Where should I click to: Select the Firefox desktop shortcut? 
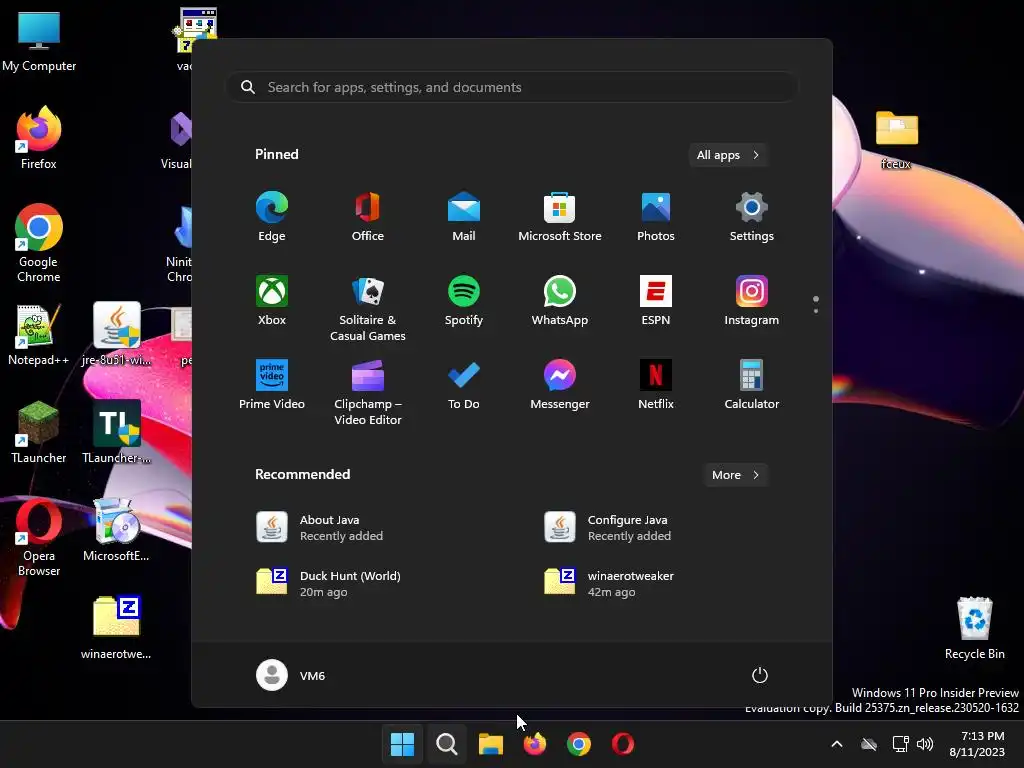tap(39, 138)
